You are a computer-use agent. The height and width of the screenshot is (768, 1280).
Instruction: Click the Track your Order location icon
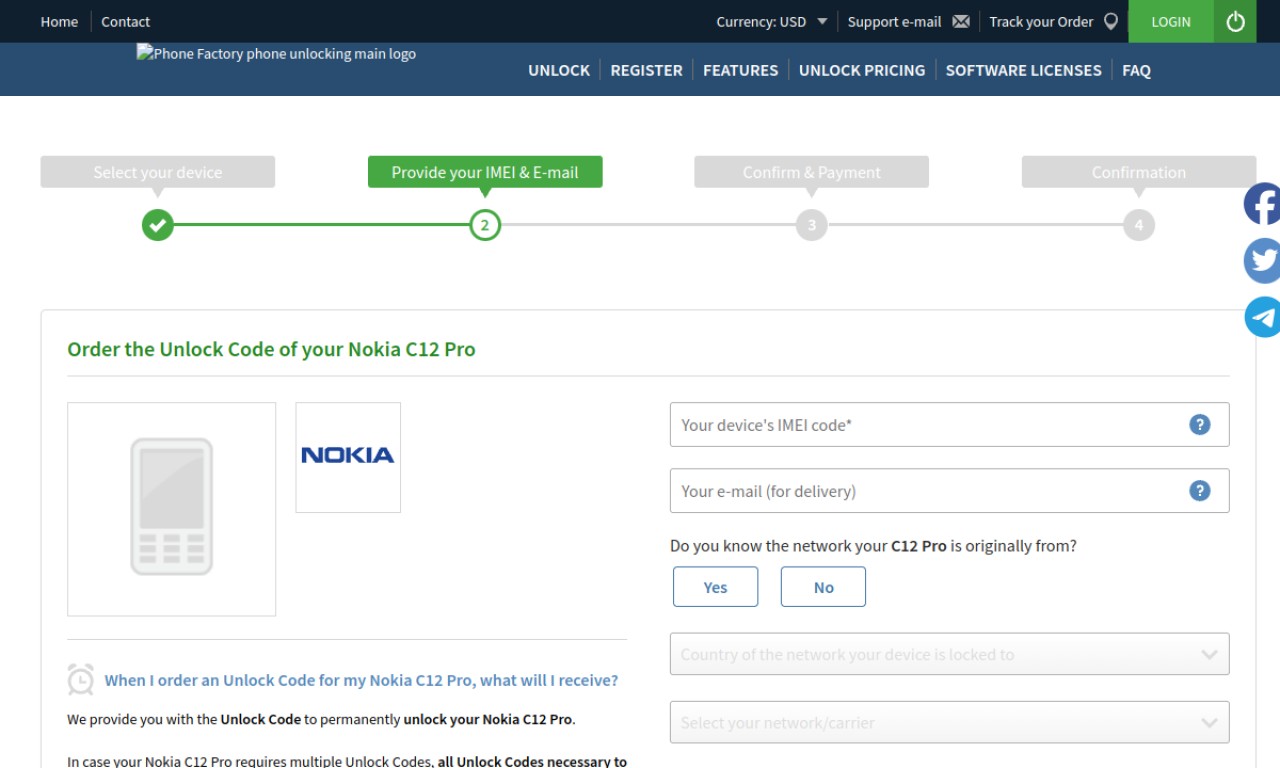[1110, 21]
